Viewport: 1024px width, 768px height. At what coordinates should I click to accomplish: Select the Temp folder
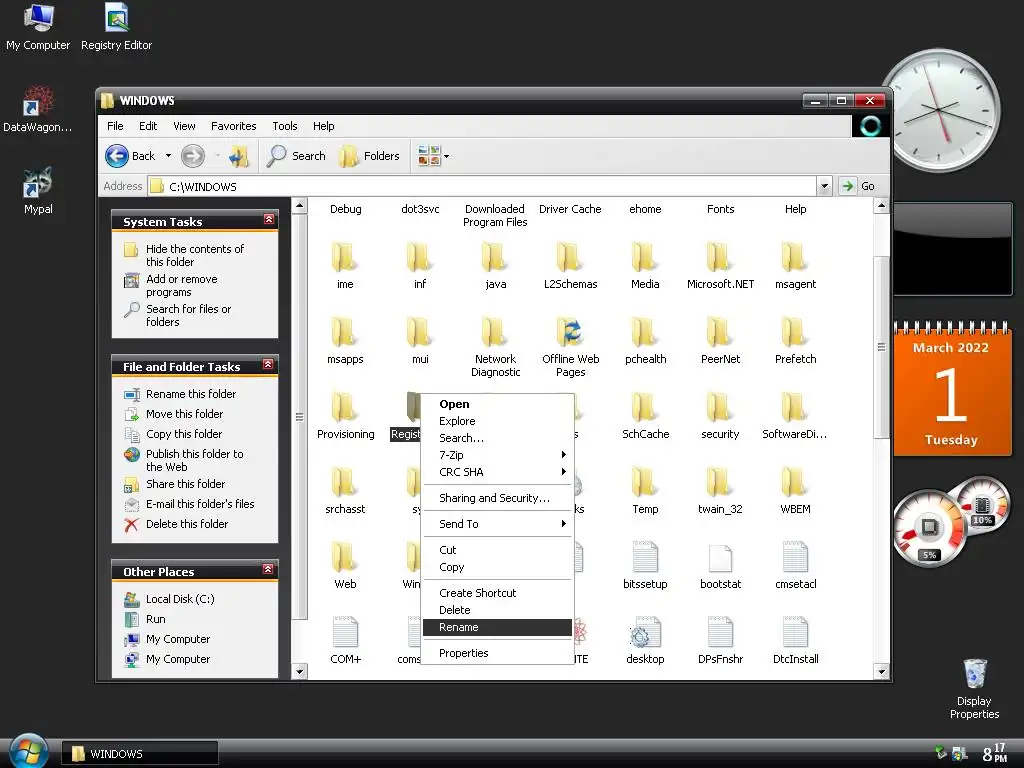coord(645,491)
